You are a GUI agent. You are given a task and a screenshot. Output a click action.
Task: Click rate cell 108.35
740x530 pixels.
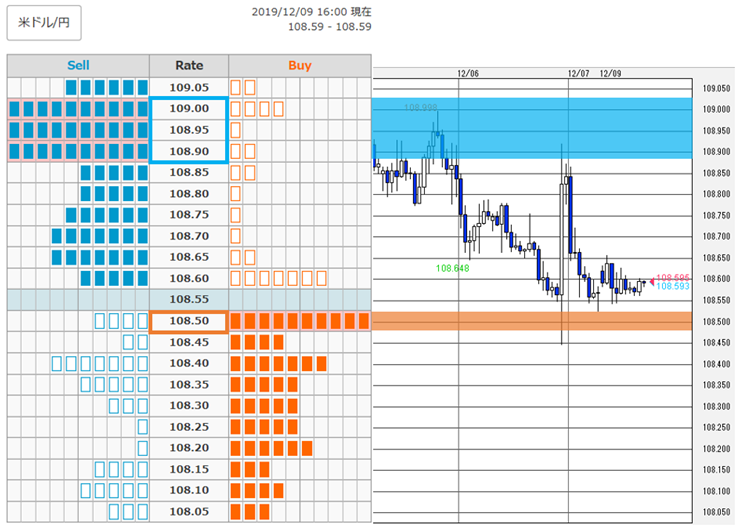click(x=189, y=385)
